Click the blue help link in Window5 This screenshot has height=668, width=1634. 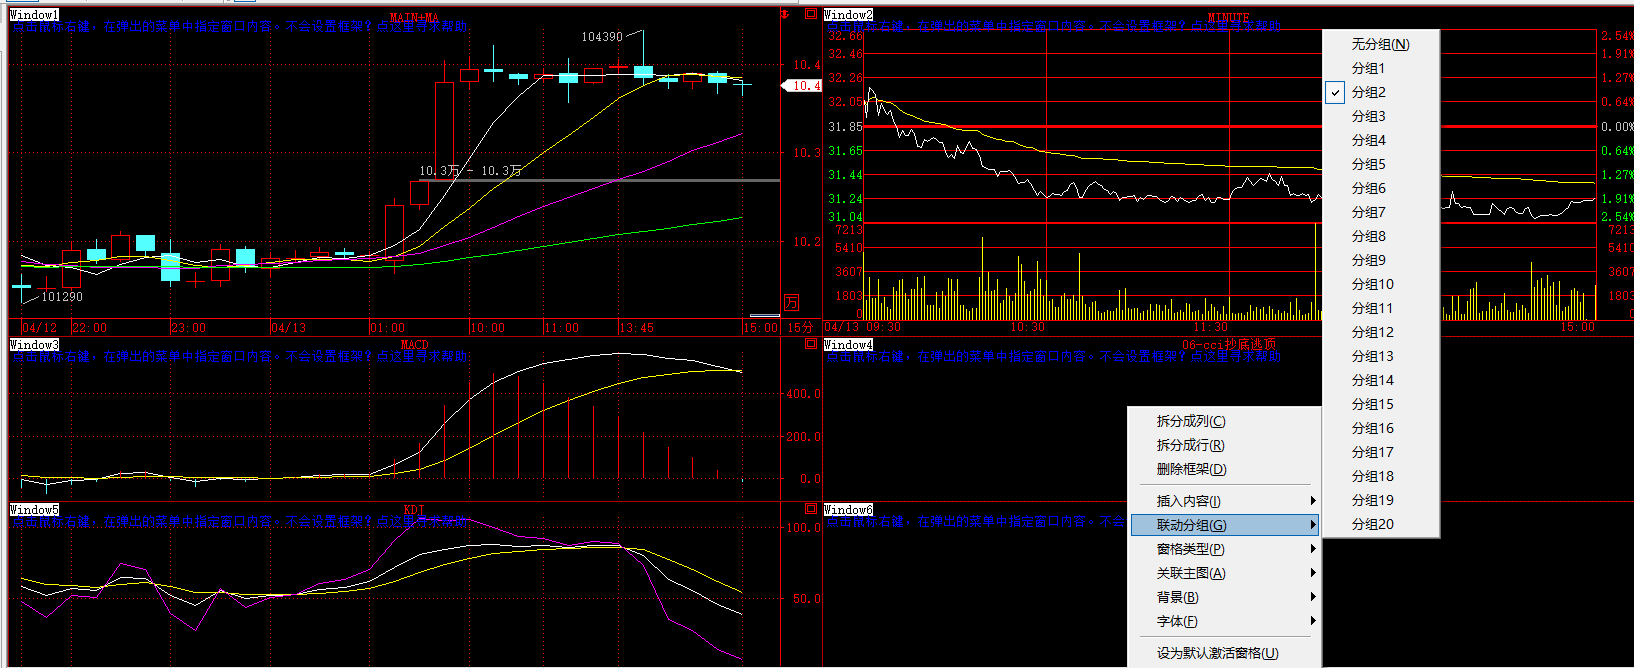point(239,521)
